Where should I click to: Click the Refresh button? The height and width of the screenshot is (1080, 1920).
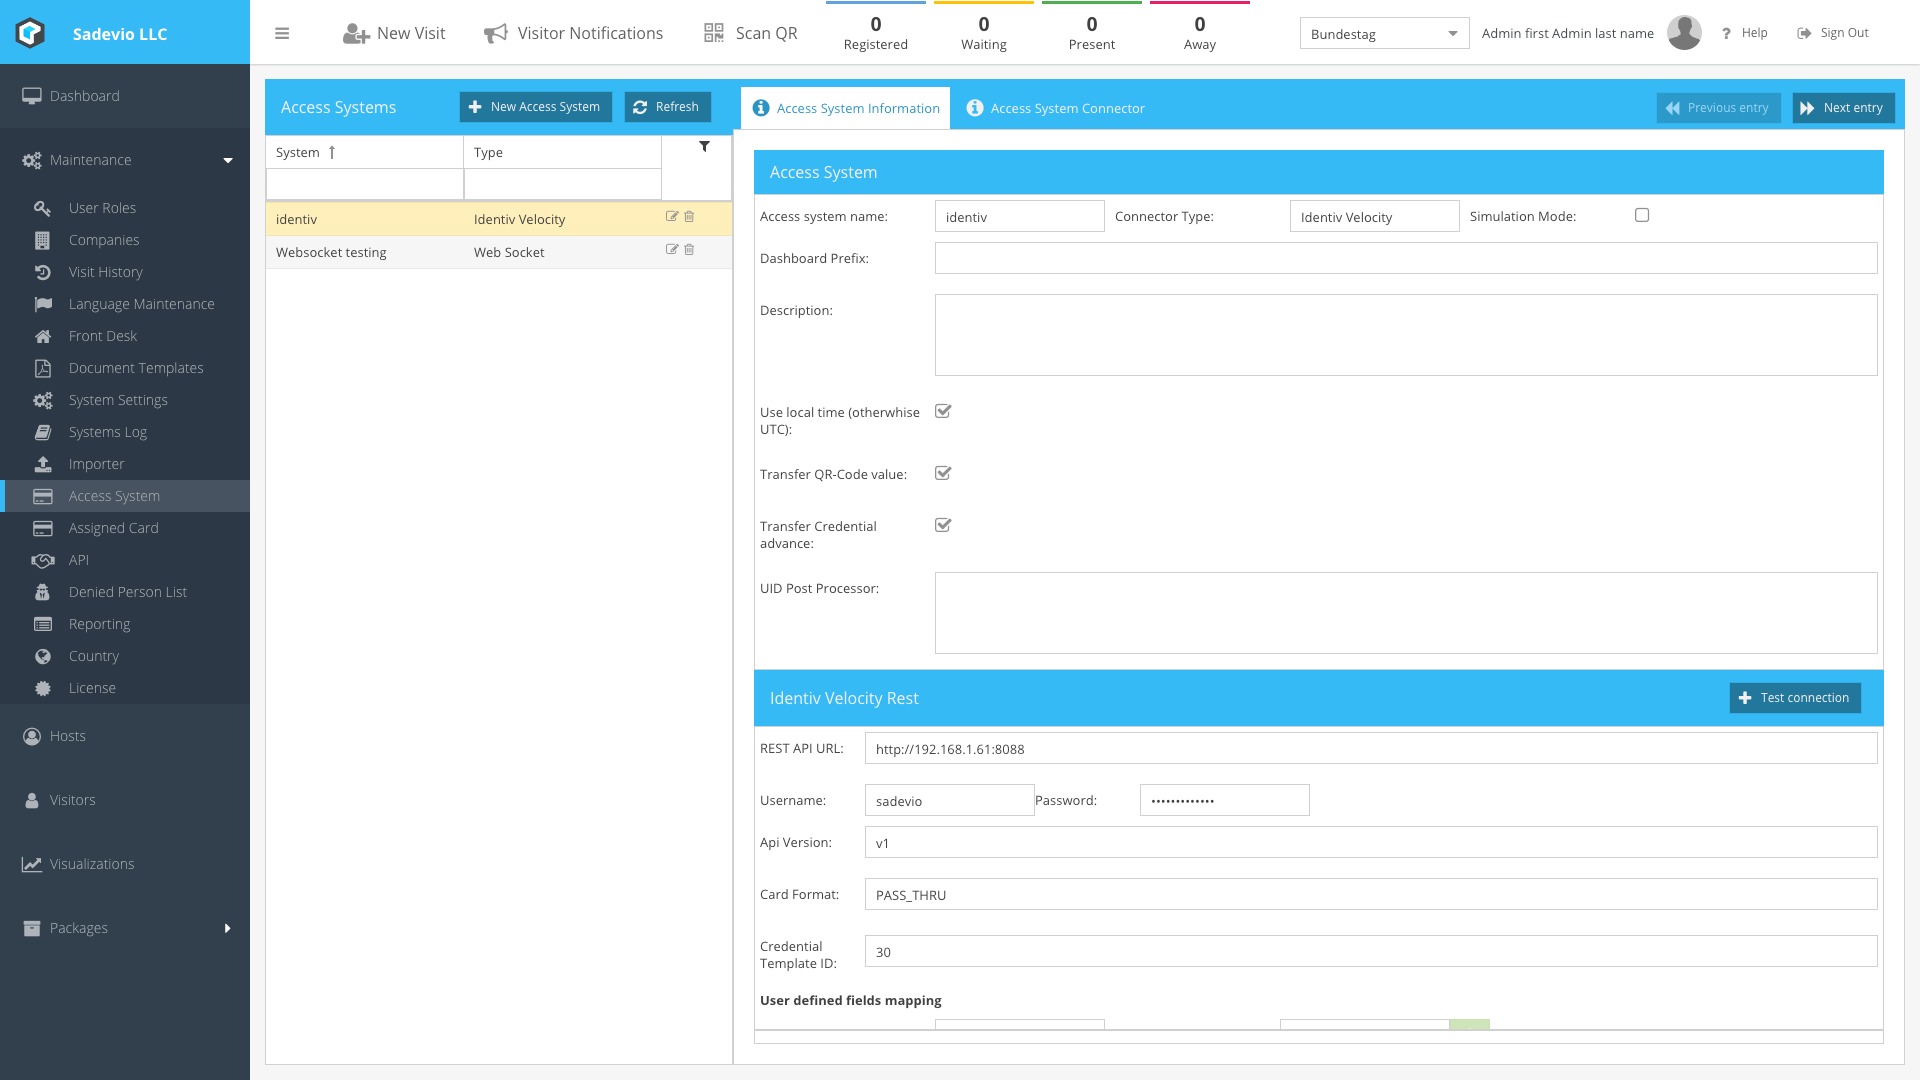(x=667, y=107)
